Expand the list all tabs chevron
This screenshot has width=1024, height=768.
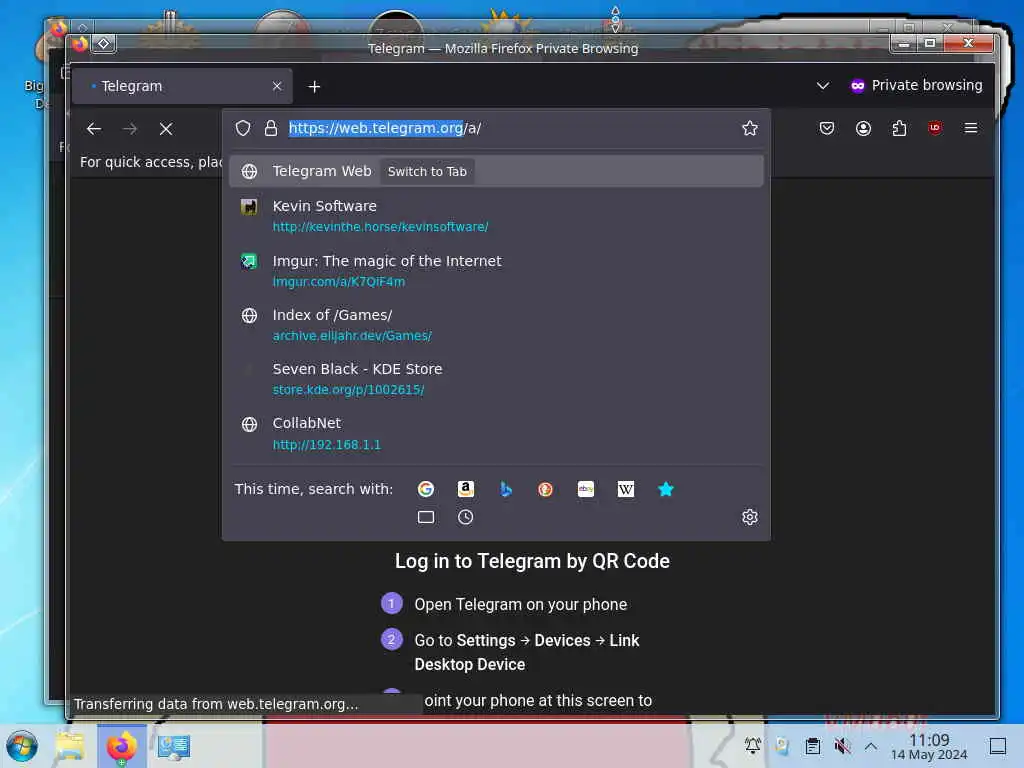(823, 86)
